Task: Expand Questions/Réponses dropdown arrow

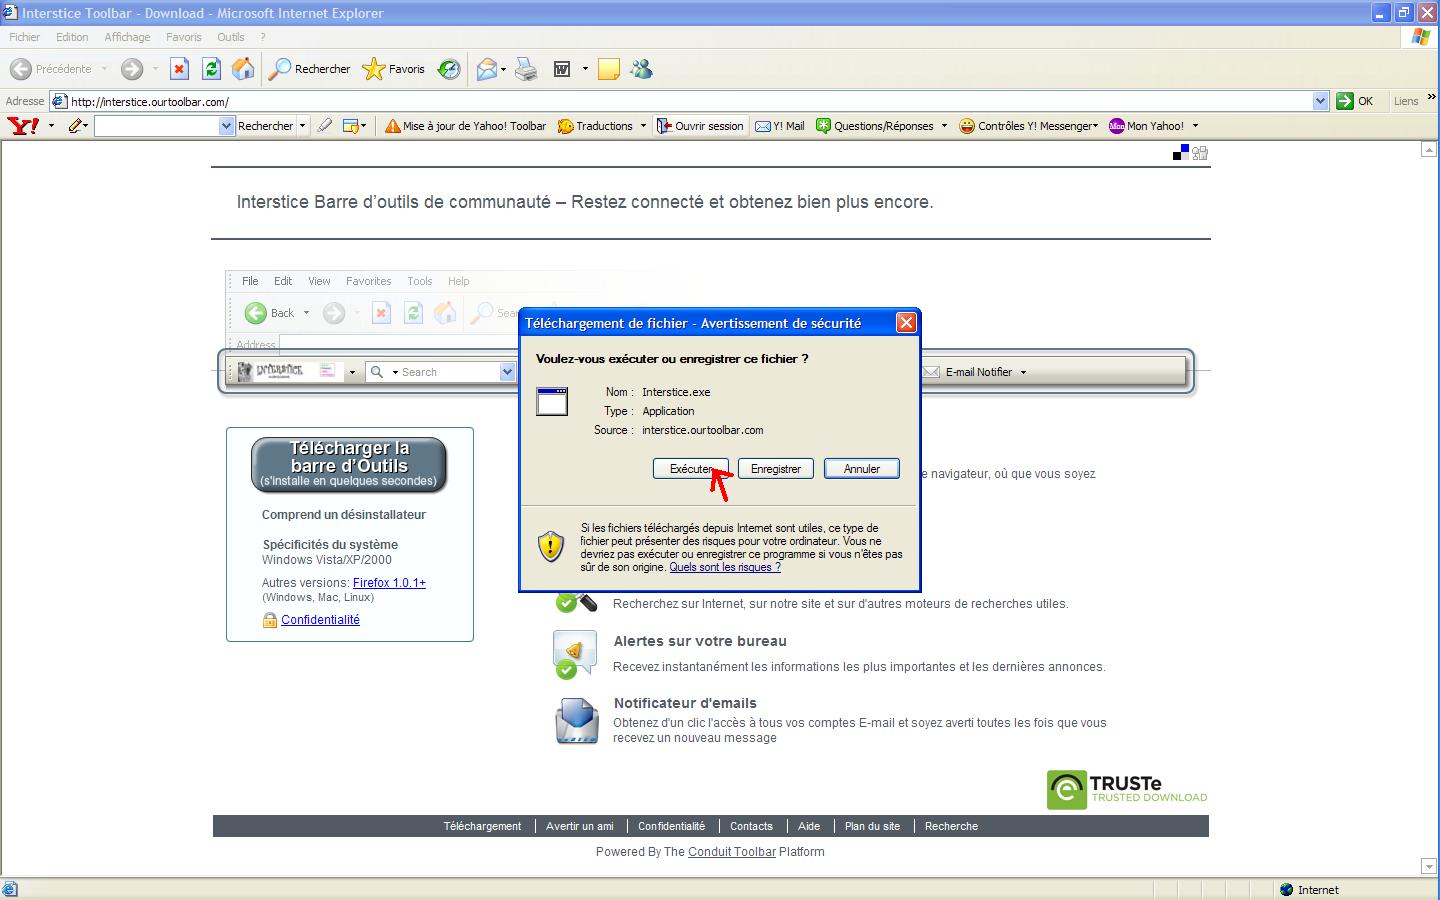Action: click(x=944, y=126)
